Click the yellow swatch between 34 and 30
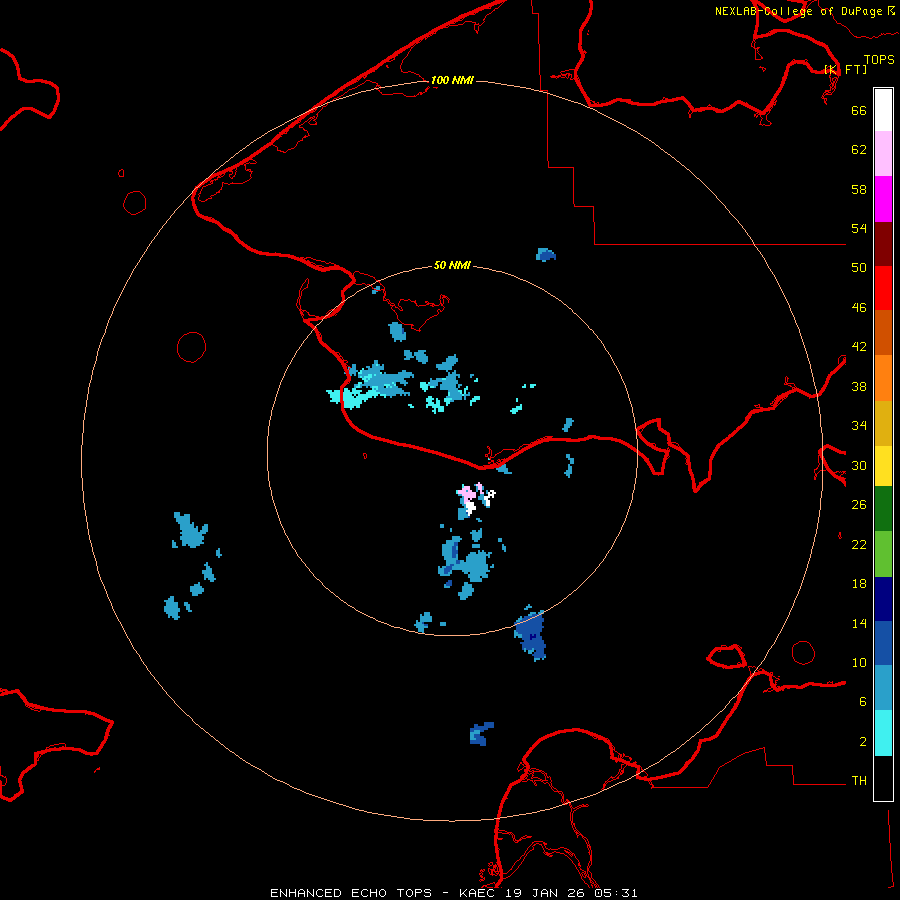The width and height of the screenshot is (900, 900). [883, 466]
